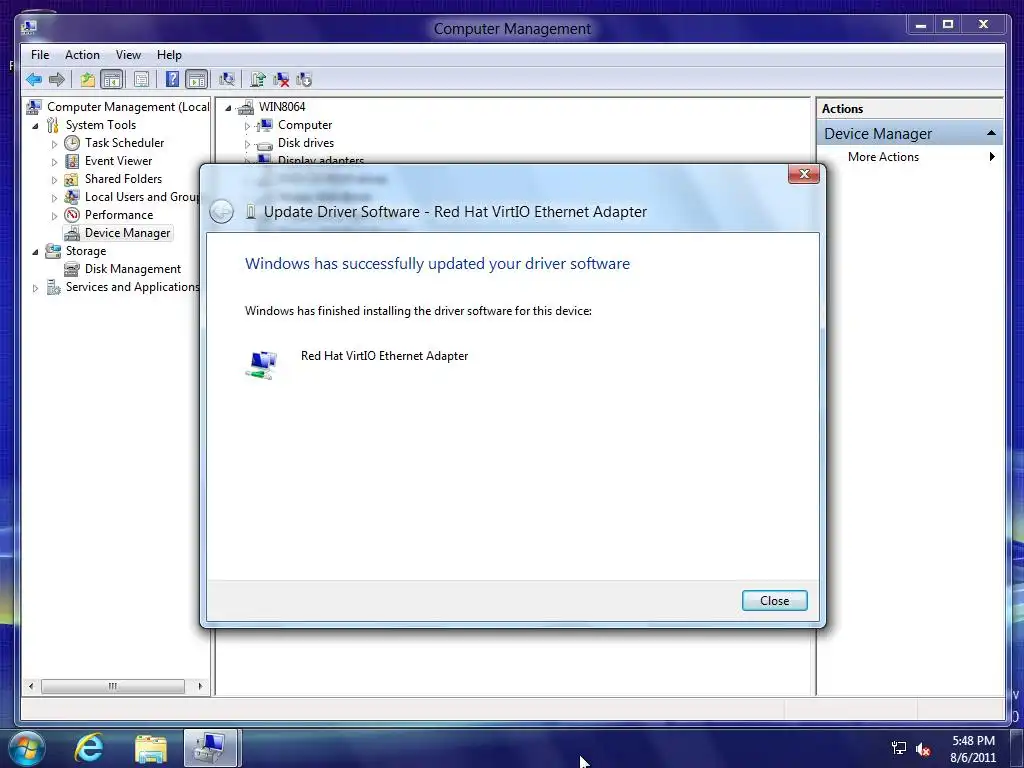Expand the Shared Folders node

pyautogui.click(x=54, y=180)
